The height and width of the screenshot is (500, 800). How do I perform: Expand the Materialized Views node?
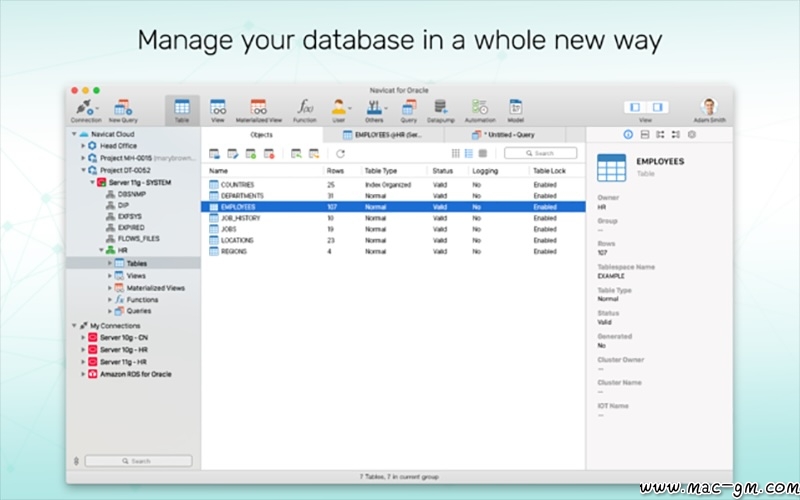point(109,288)
